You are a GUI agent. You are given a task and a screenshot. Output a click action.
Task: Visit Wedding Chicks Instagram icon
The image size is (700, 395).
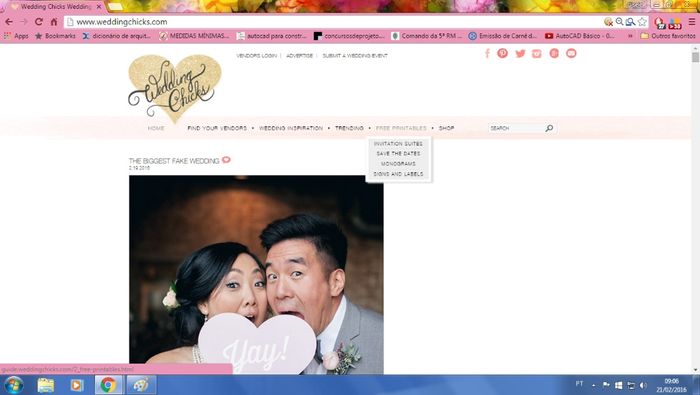click(x=537, y=54)
